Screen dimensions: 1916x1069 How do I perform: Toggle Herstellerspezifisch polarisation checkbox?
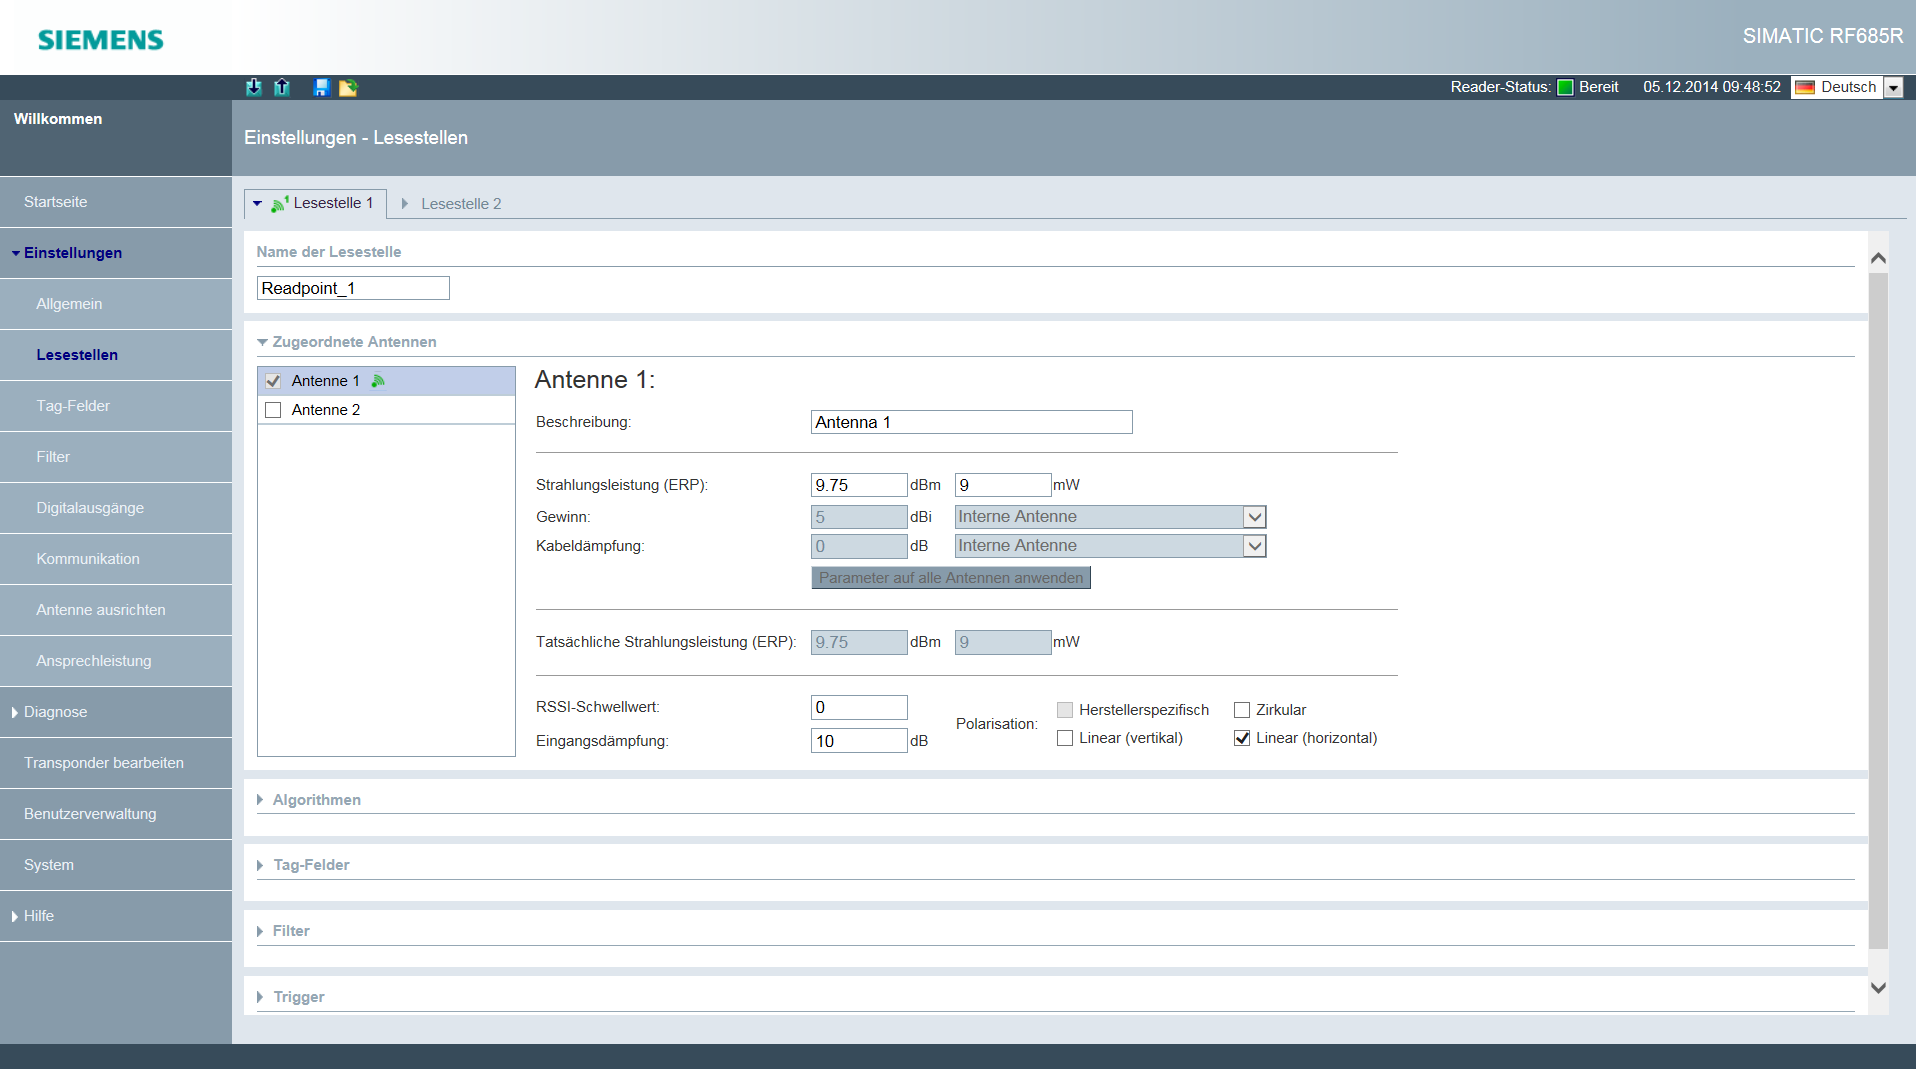click(1065, 710)
